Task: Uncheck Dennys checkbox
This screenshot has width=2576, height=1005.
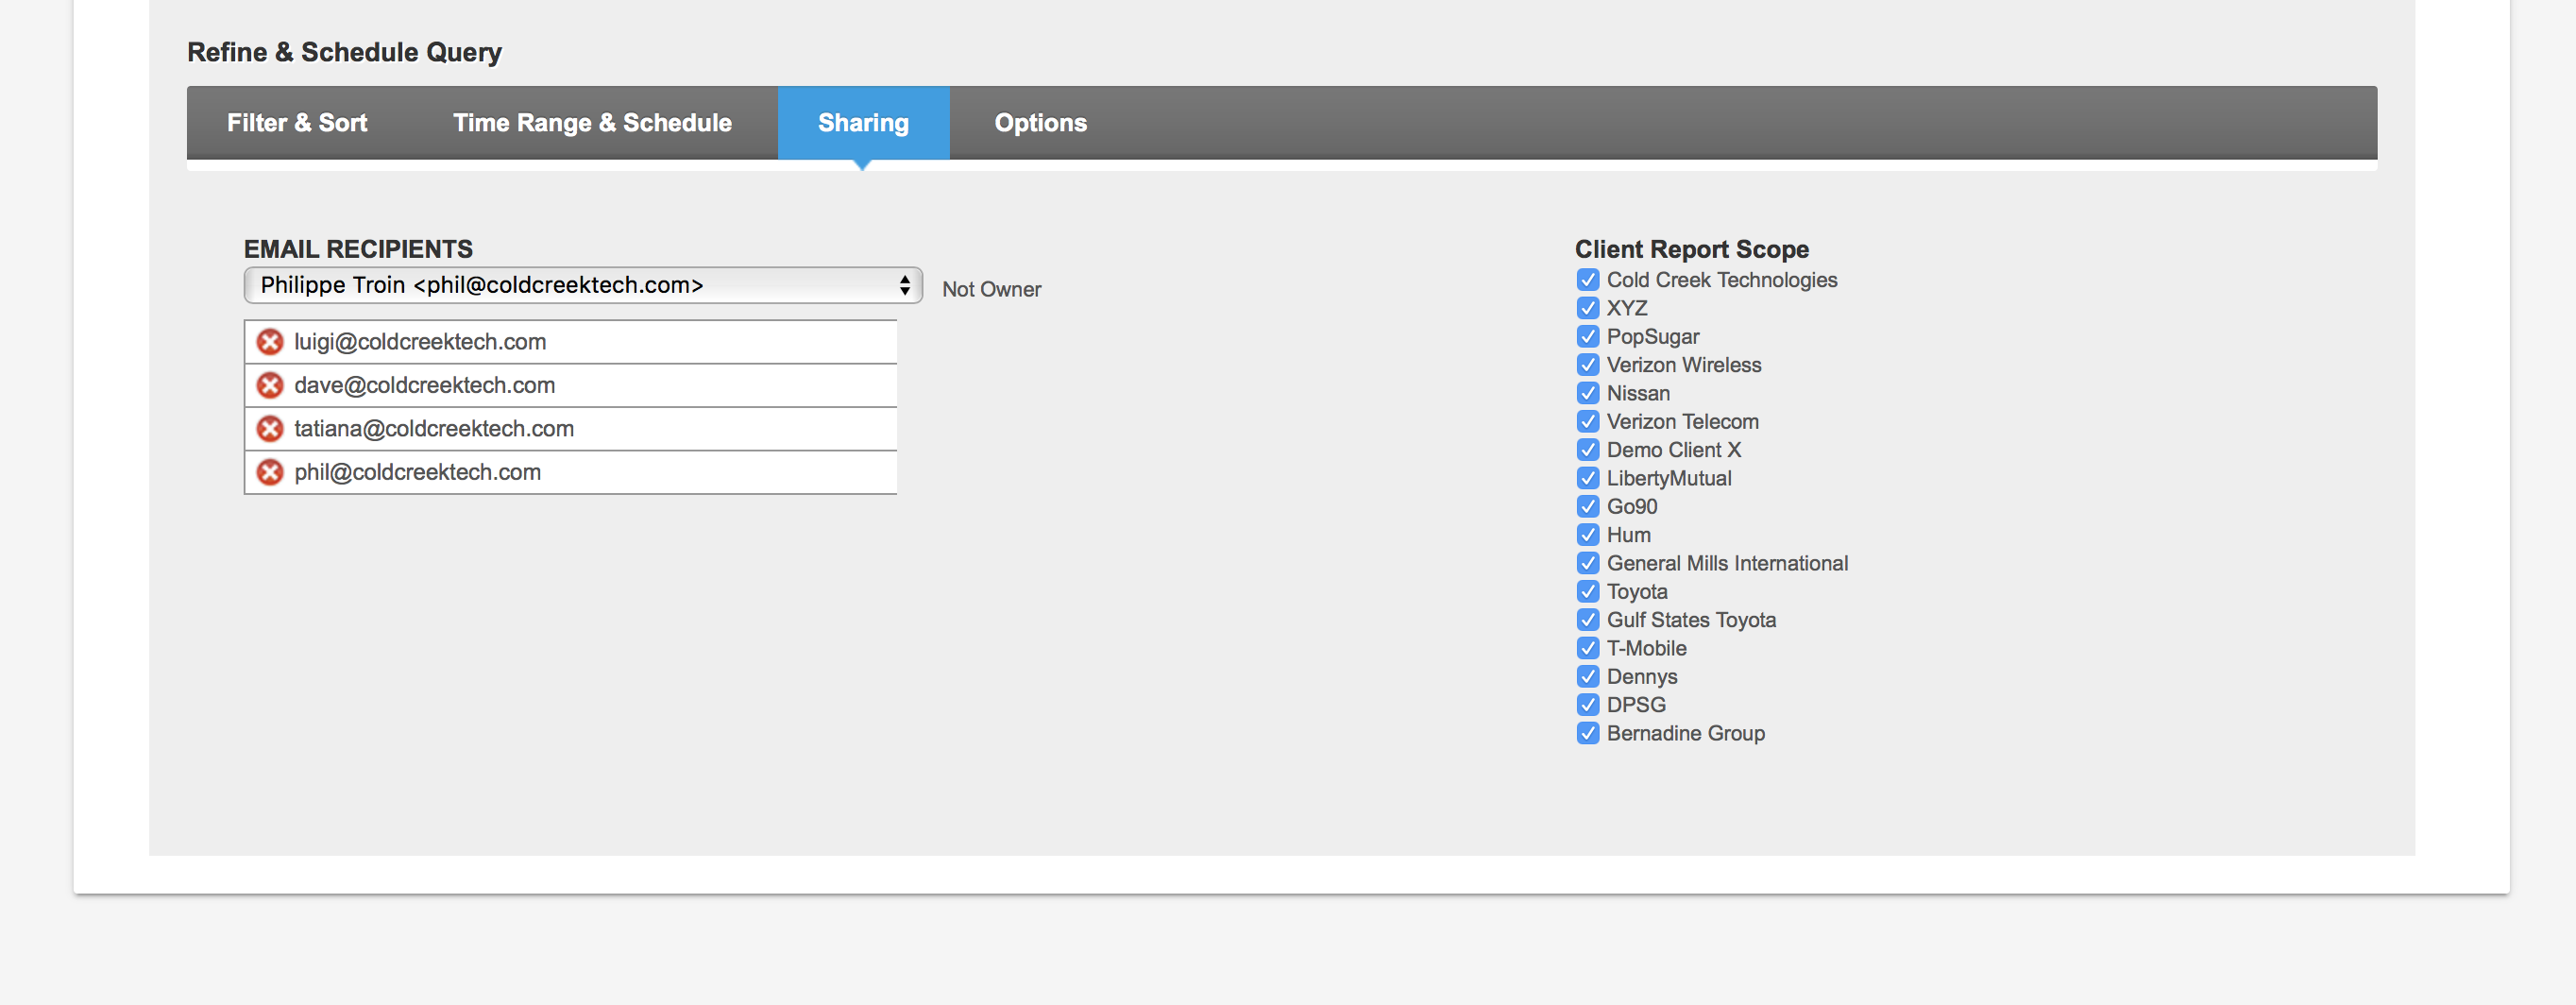Action: coord(1587,676)
